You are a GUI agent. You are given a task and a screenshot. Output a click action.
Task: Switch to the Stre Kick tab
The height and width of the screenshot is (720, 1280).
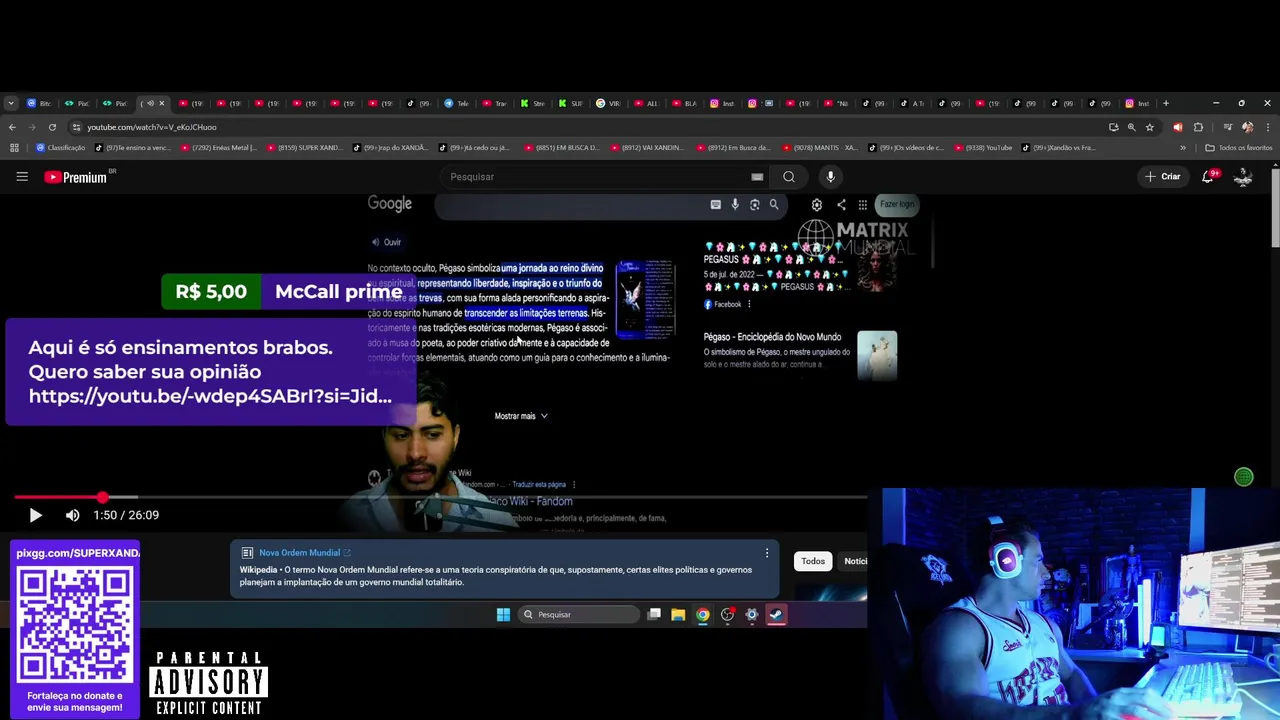[533, 103]
